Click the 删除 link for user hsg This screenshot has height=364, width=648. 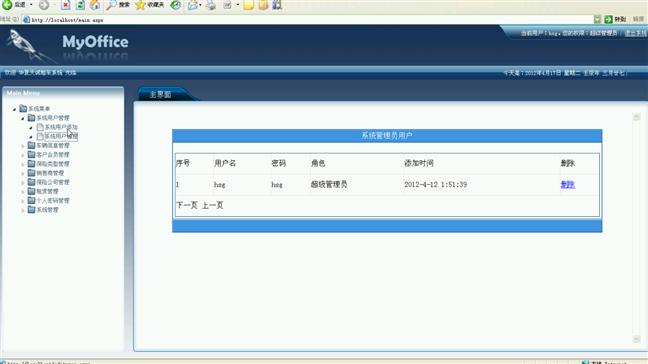(567, 185)
